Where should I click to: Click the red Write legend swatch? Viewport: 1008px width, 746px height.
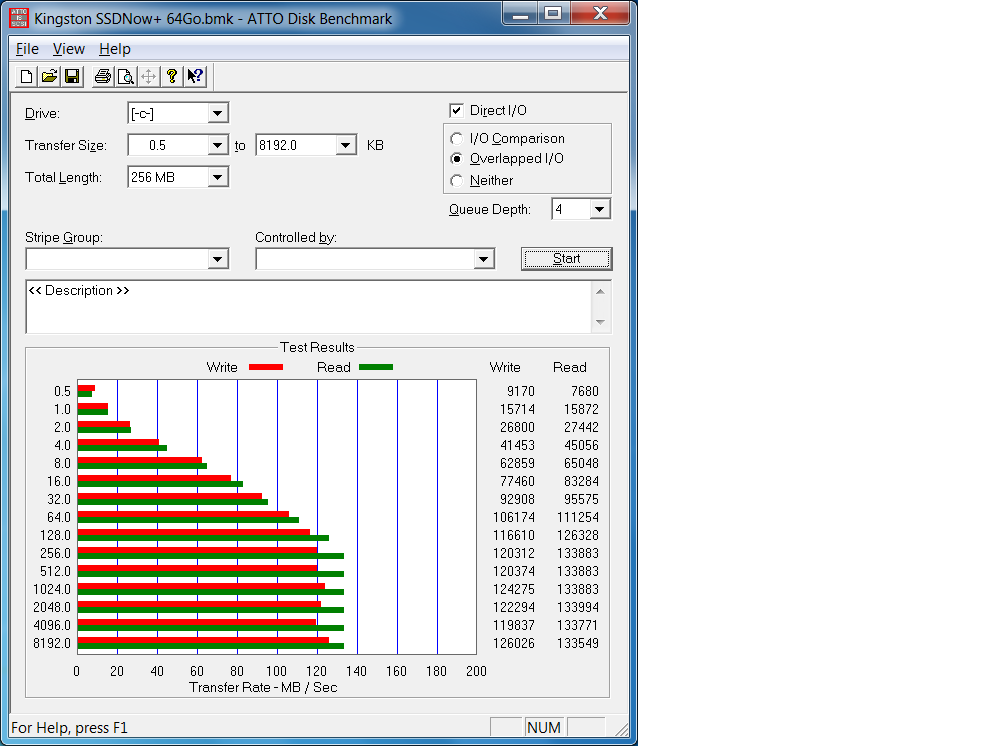point(266,367)
